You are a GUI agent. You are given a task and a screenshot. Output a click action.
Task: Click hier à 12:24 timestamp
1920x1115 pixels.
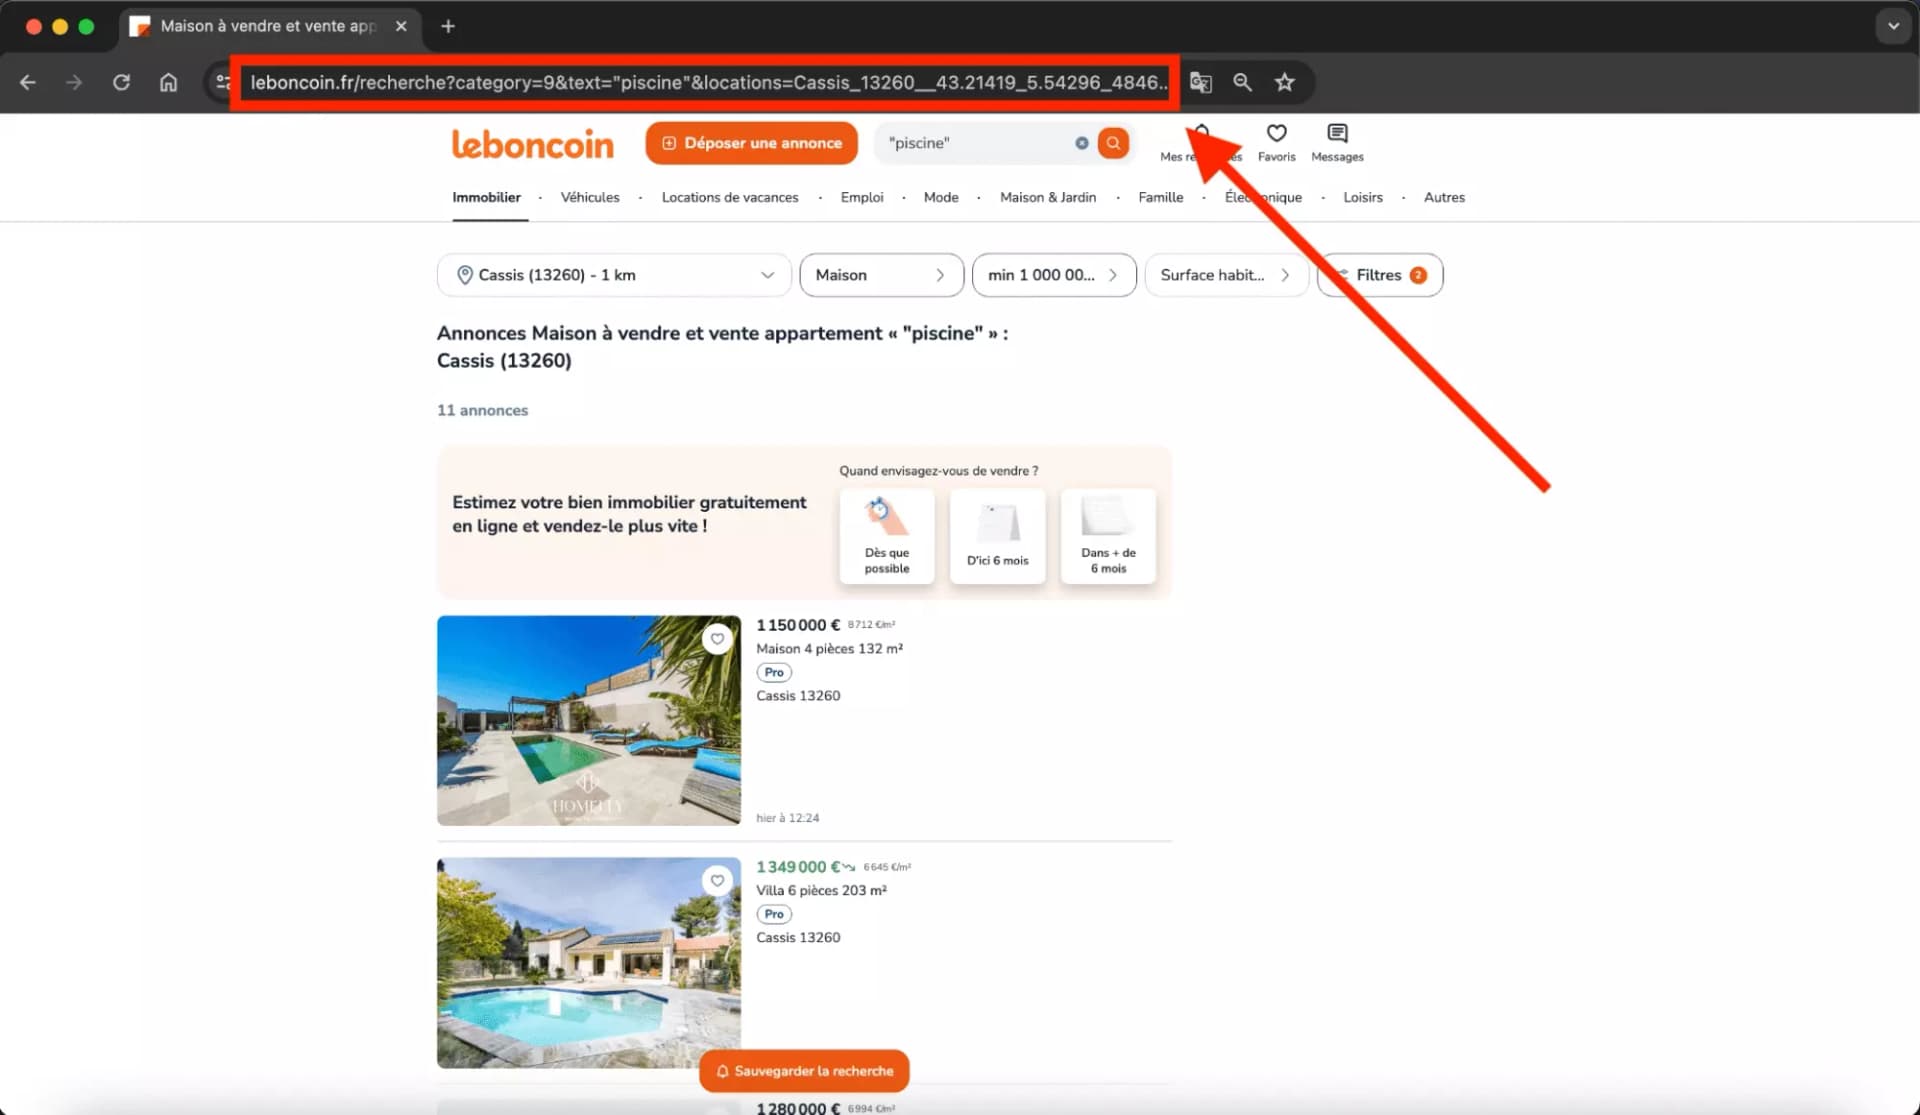(787, 818)
